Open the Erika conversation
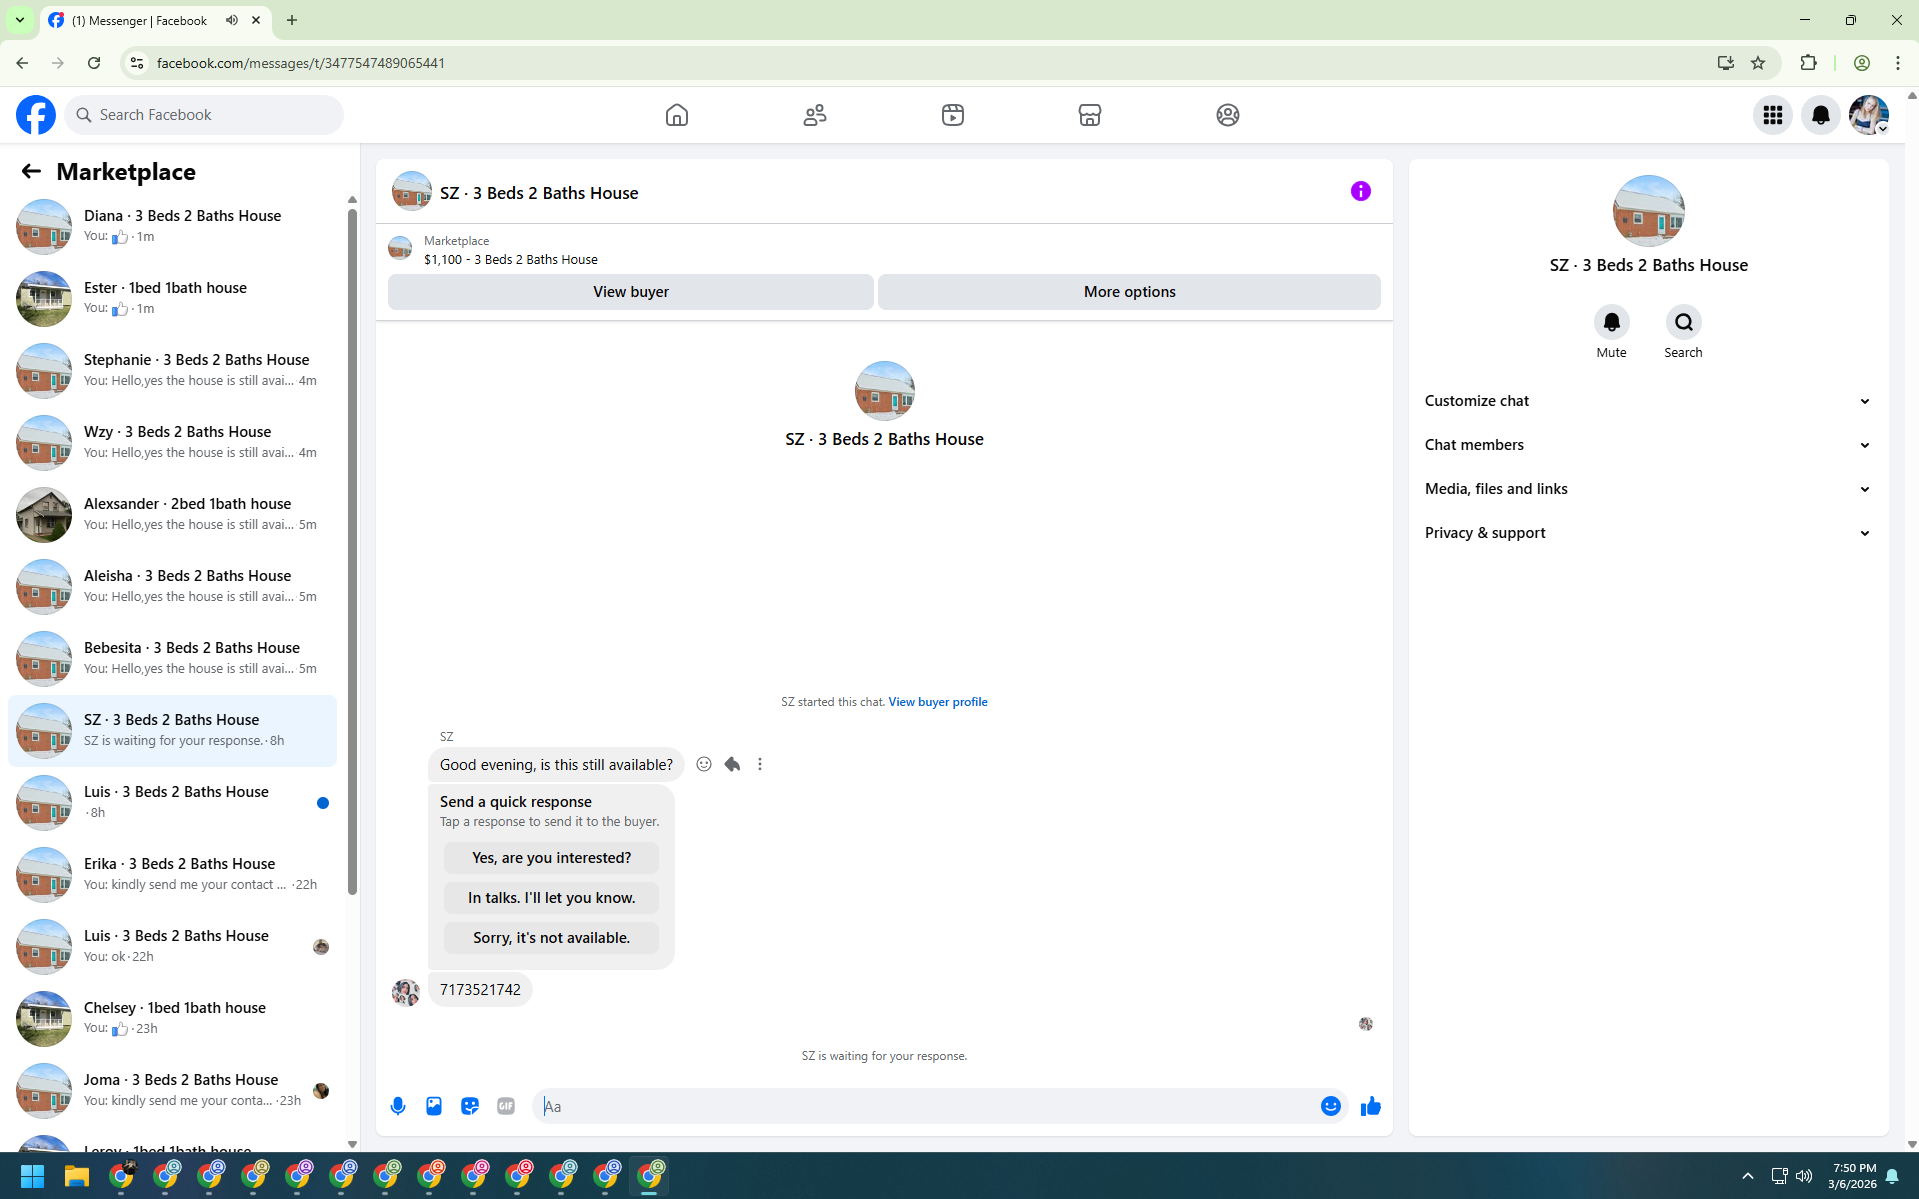The width and height of the screenshot is (1919, 1199). point(172,874)
